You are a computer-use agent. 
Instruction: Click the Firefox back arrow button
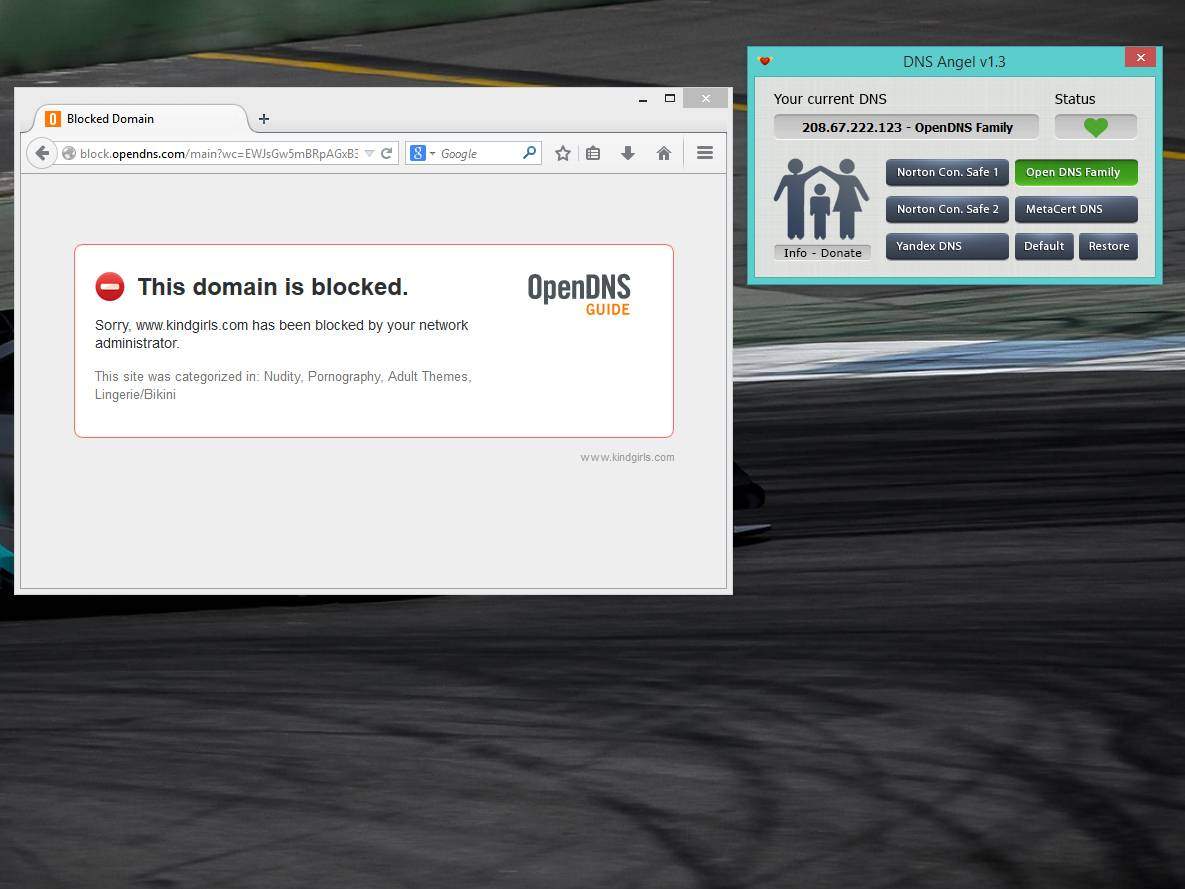pos(41,153)
